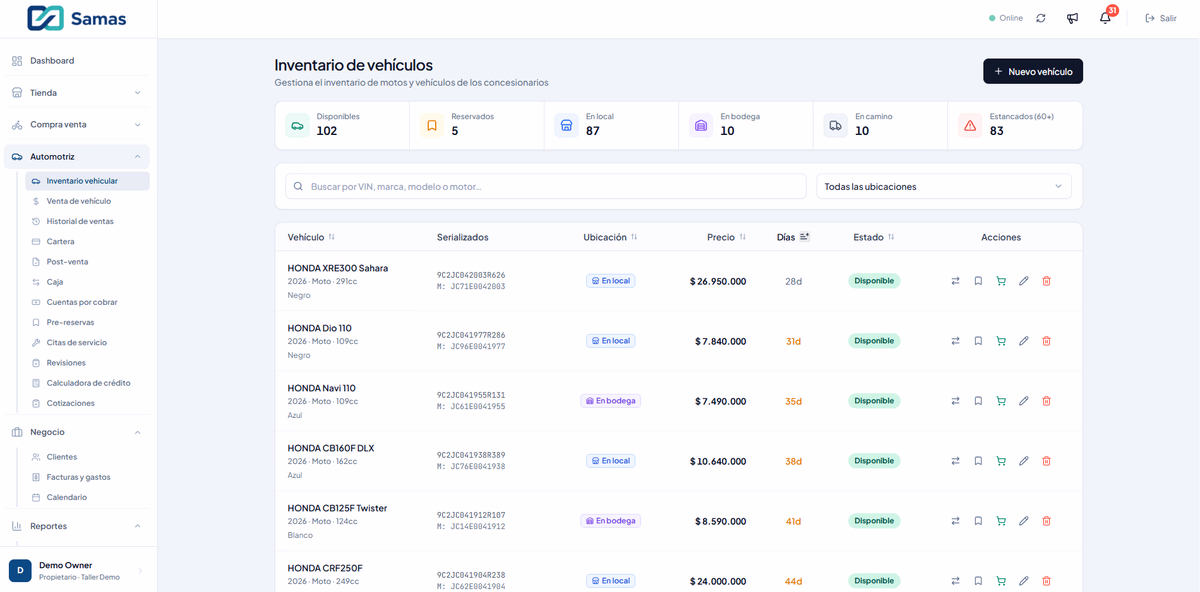This screenshot has width=1200, height=592.
Task: Click cart icon for HONDA Dio 110
Action: tap(1001, 341)
